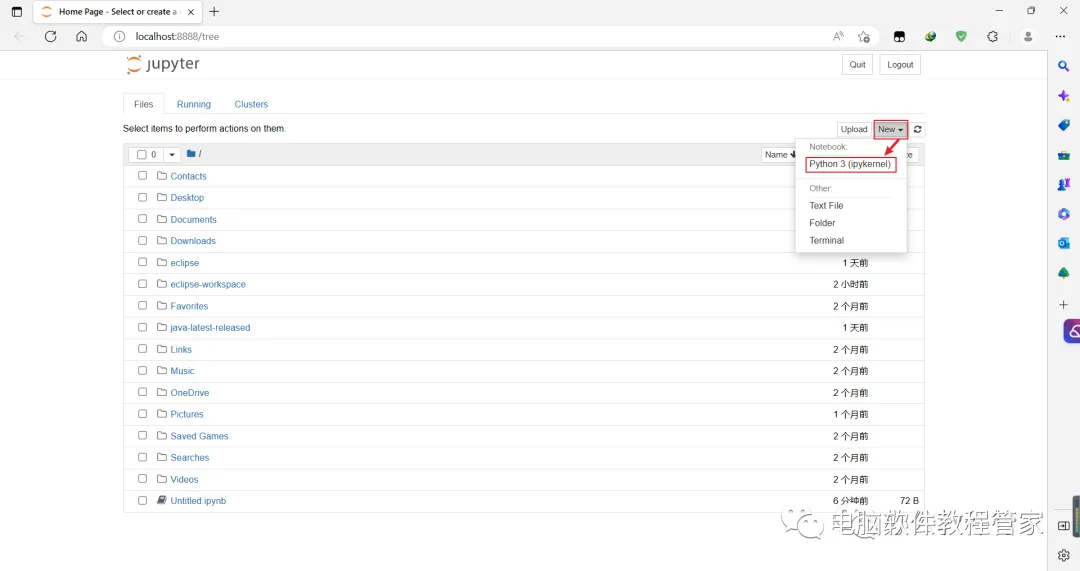Go to the browser home icon
Viewport: 1080px width, 571px height.
click(81, 37)
